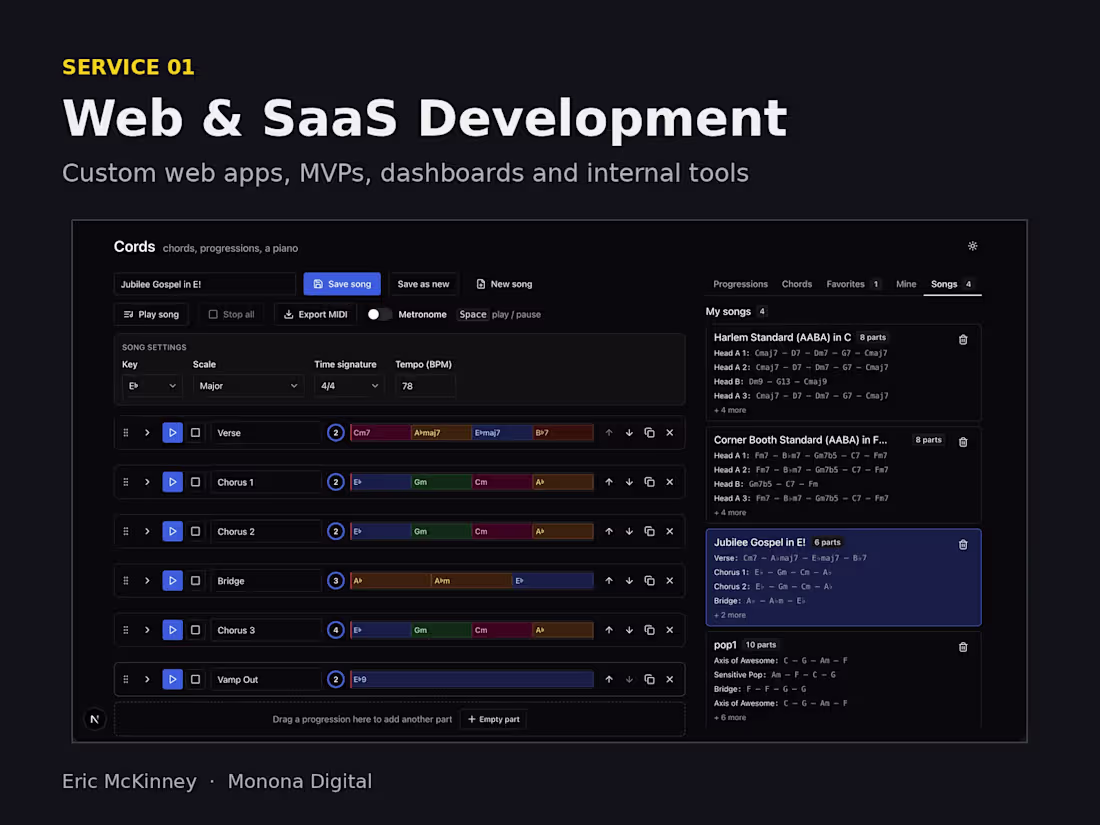The width and height of the screenshot is (1100, 825).
Task: Add an Empty part
Action: 494,719
